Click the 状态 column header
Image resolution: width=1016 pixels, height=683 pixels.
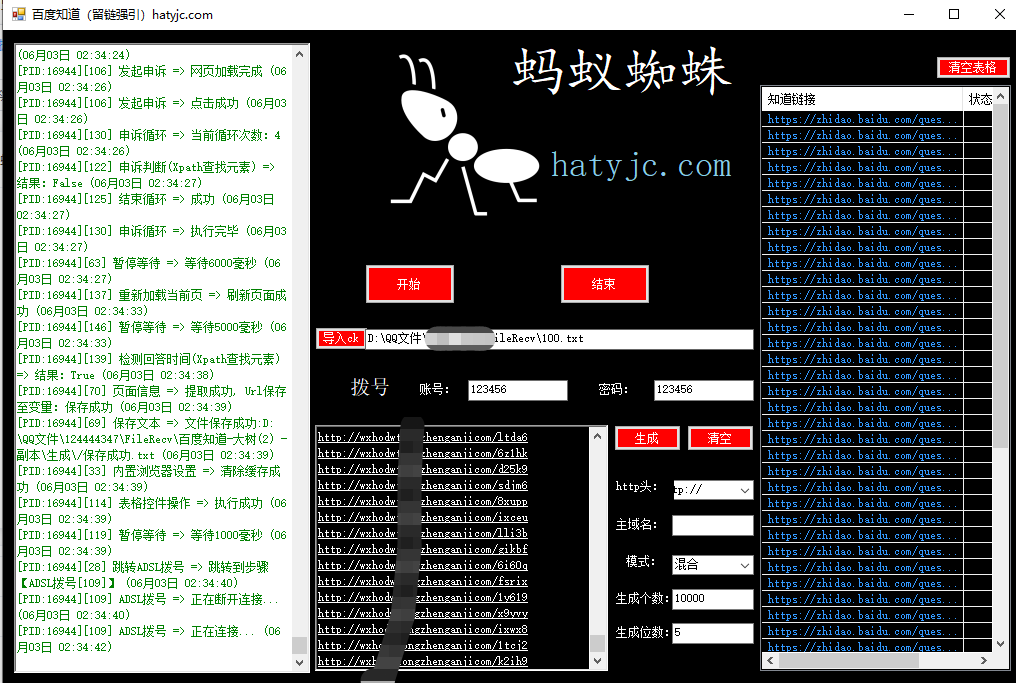(981, 98)
